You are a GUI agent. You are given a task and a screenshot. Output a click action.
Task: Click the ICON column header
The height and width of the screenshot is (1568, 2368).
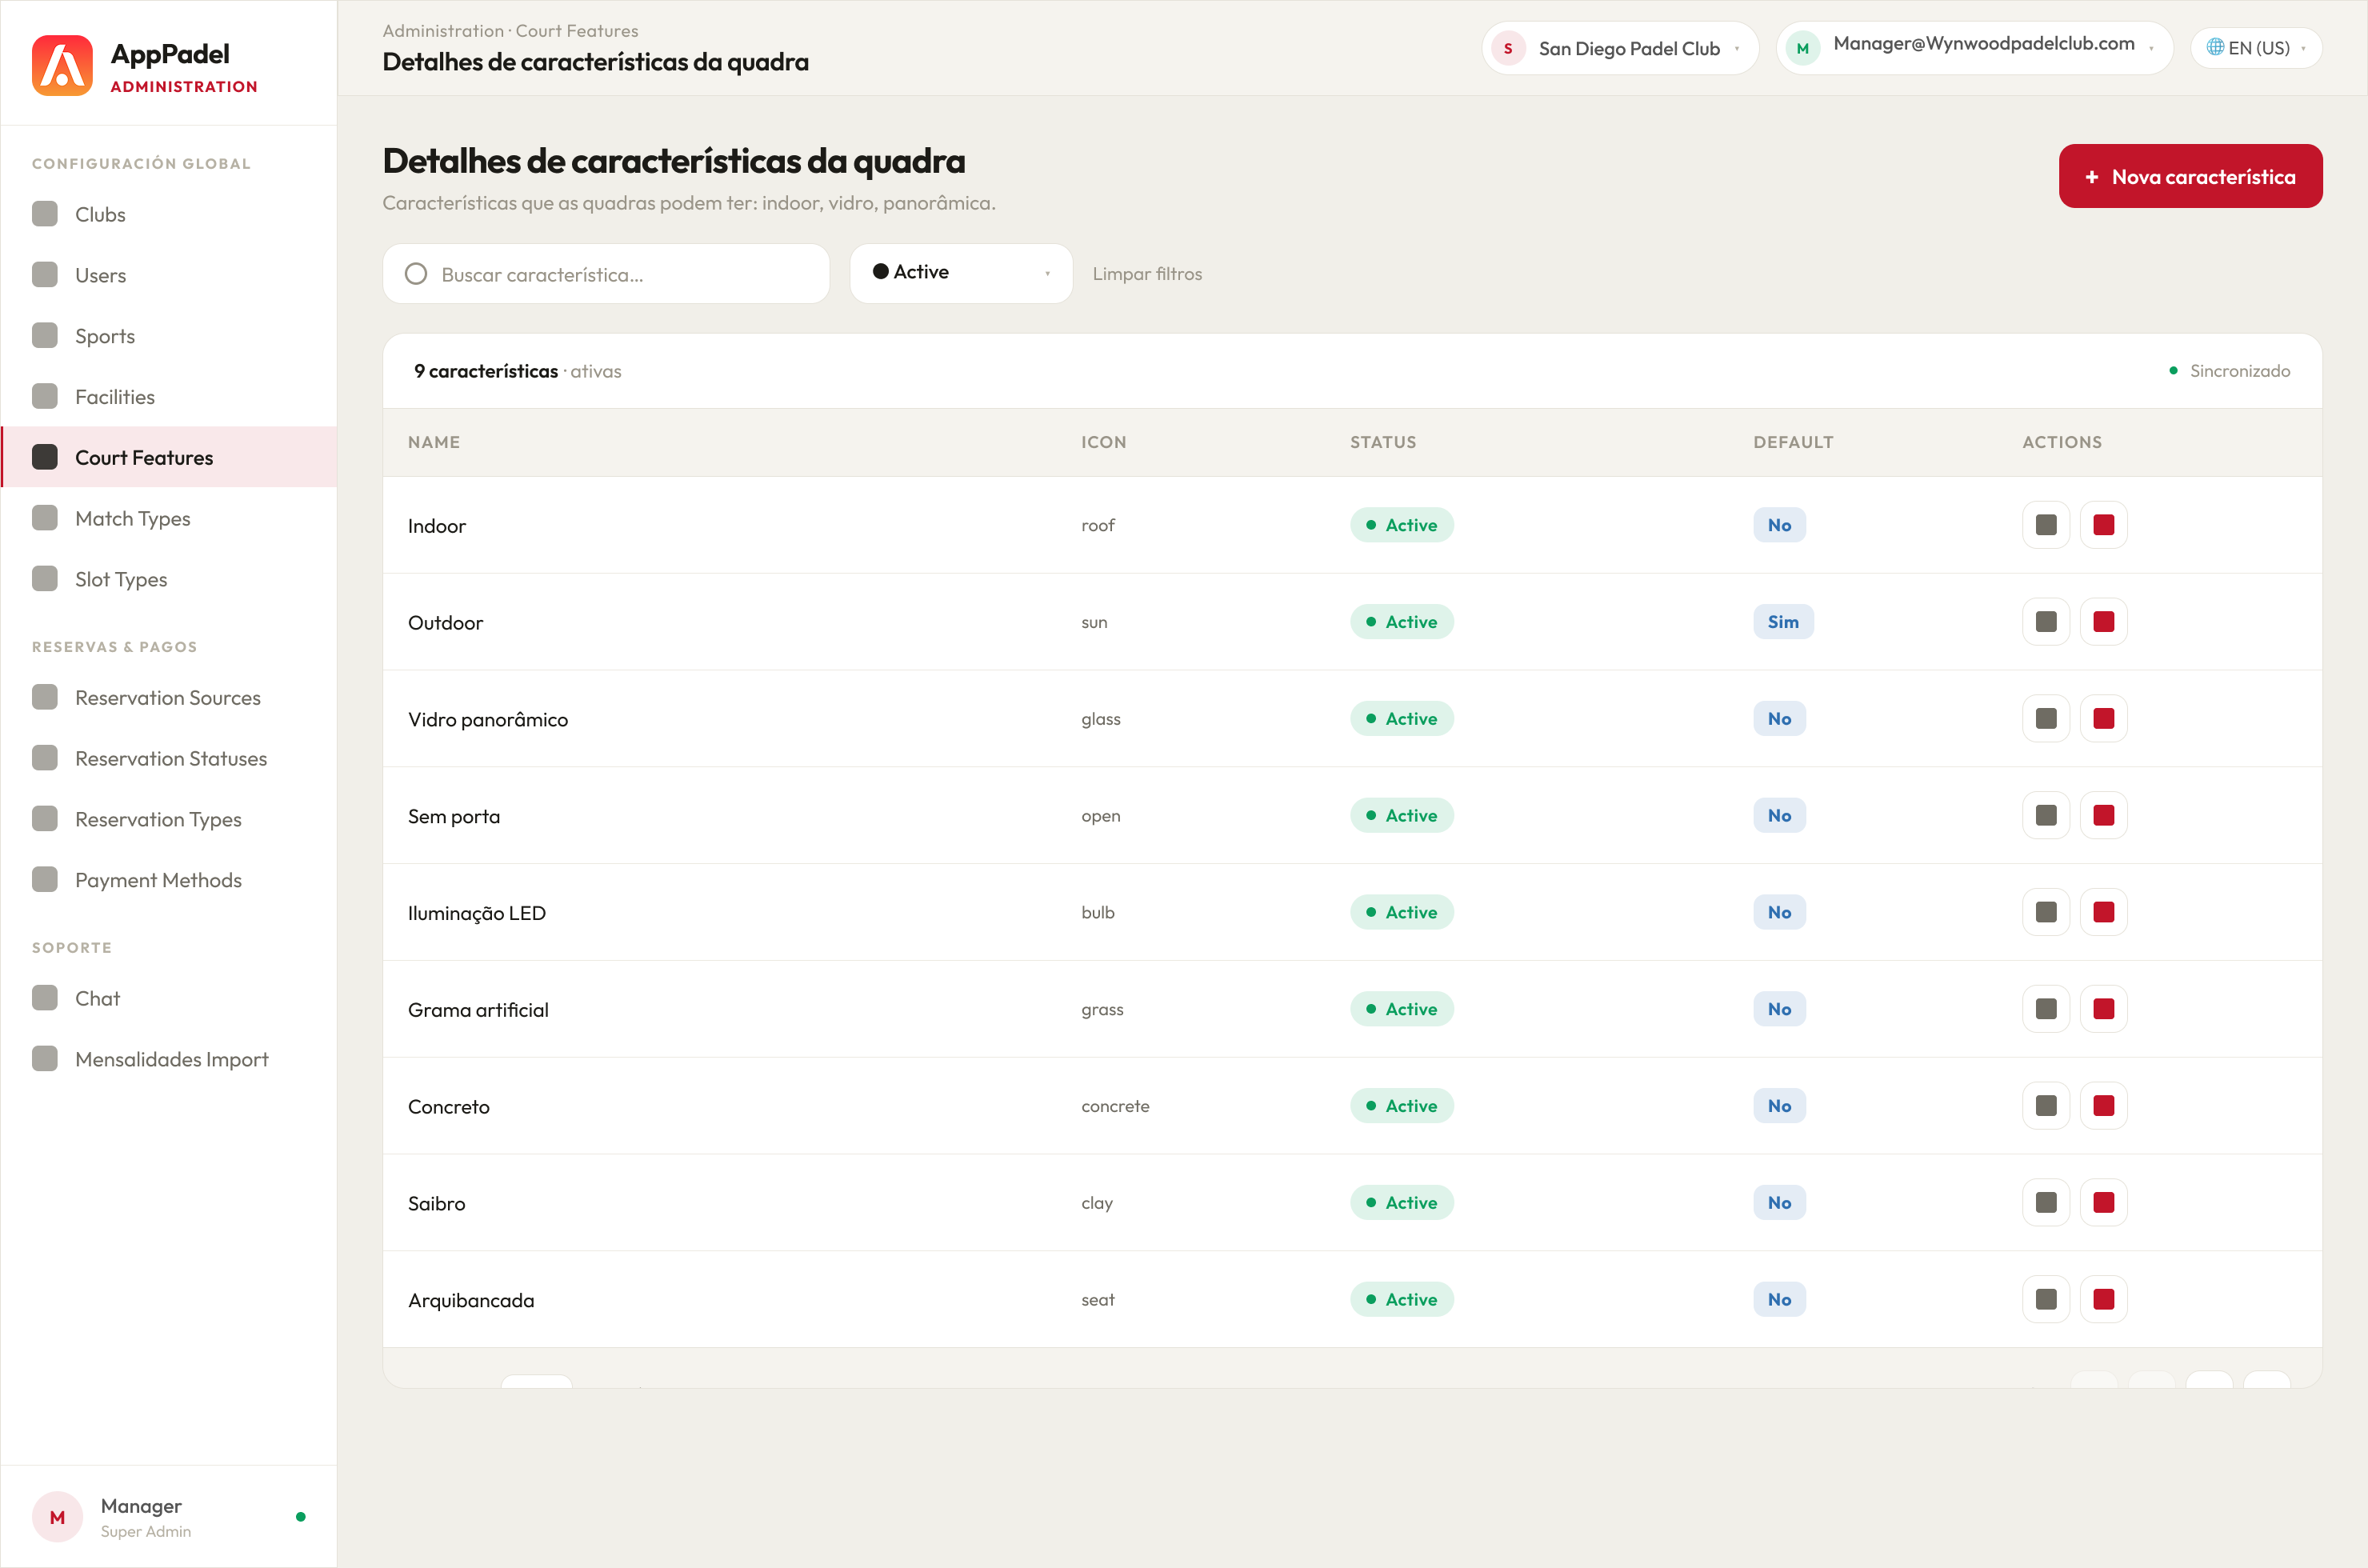pos(1104,442)
